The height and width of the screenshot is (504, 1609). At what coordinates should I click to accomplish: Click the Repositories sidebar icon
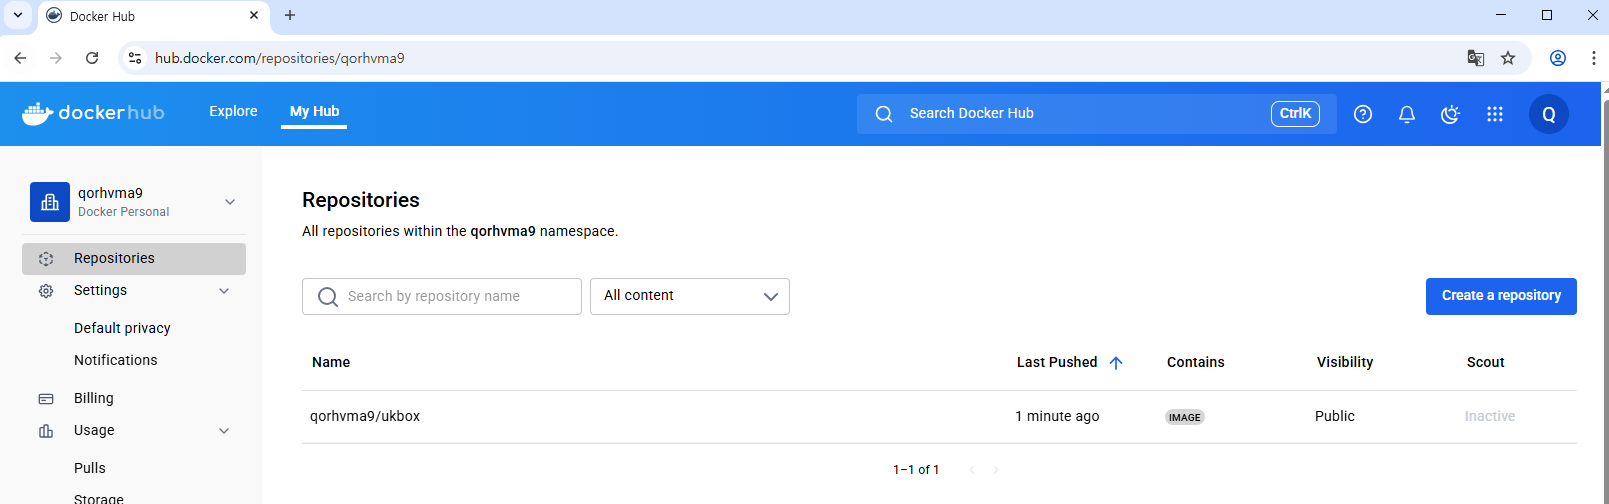46,259
